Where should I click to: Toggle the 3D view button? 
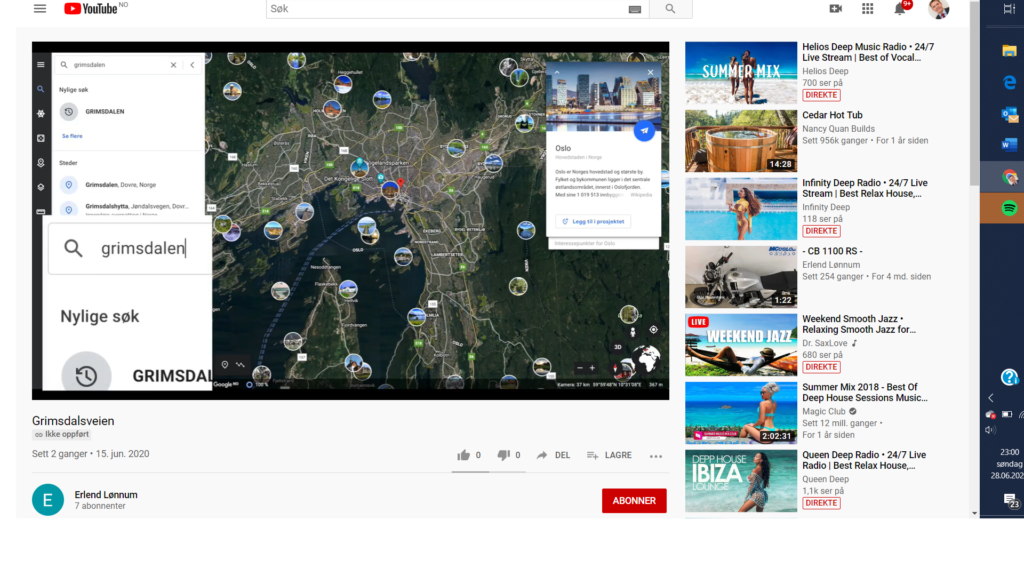618,347
